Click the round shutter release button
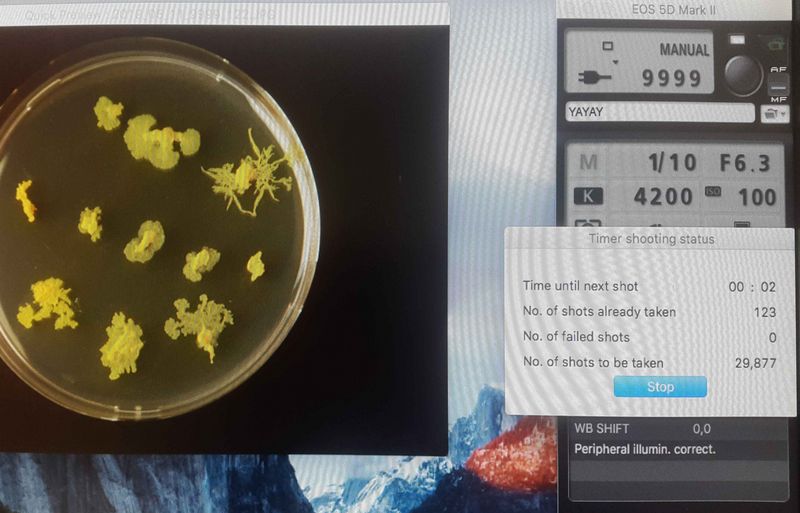800x513 pixels. point(743,75)
